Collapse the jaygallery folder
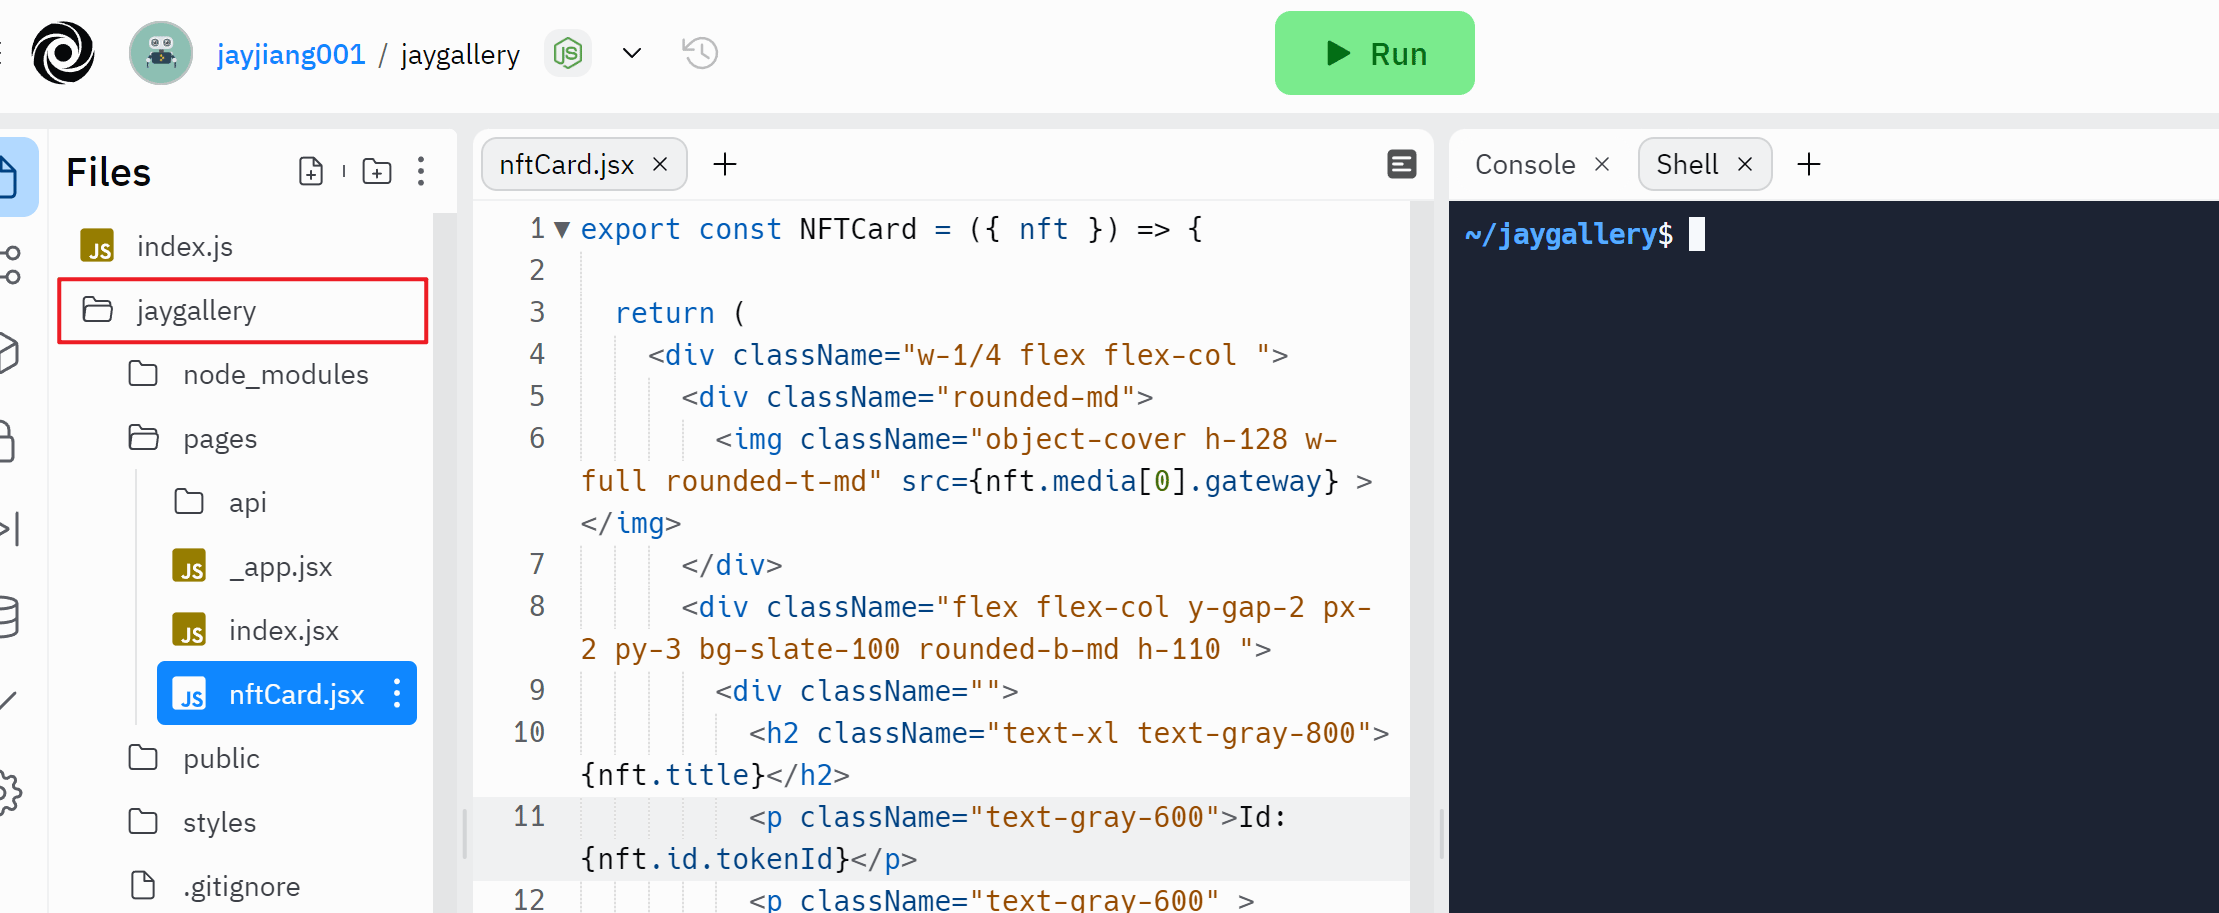 click(243, 311)
